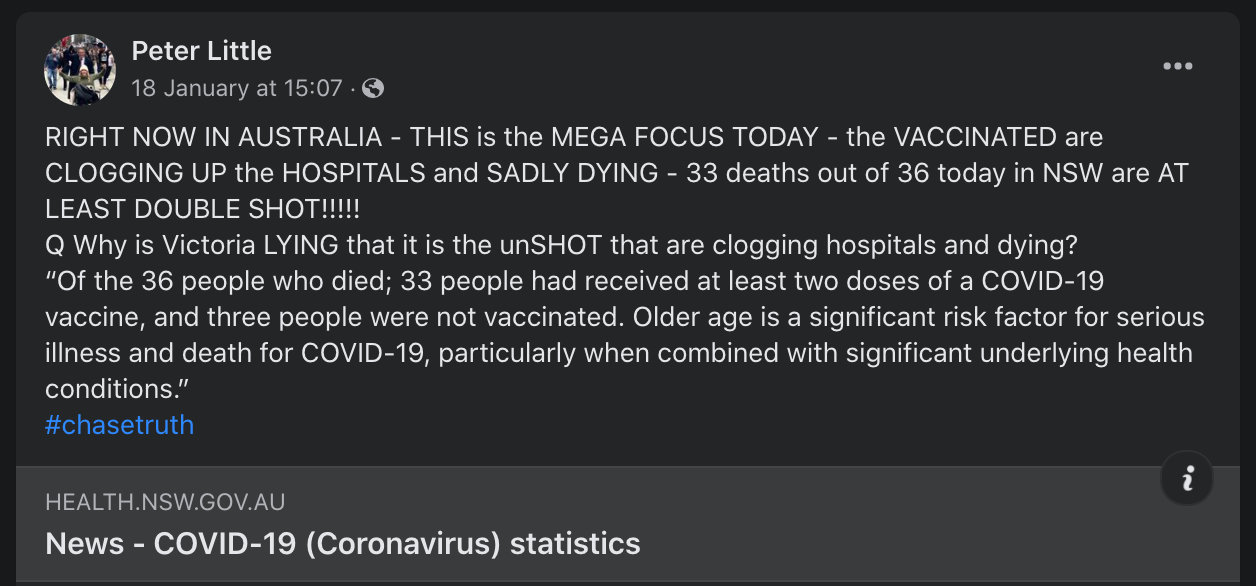
Task: Click the "18 January at 15:07" timestamp
Action: tap(236, 88)
